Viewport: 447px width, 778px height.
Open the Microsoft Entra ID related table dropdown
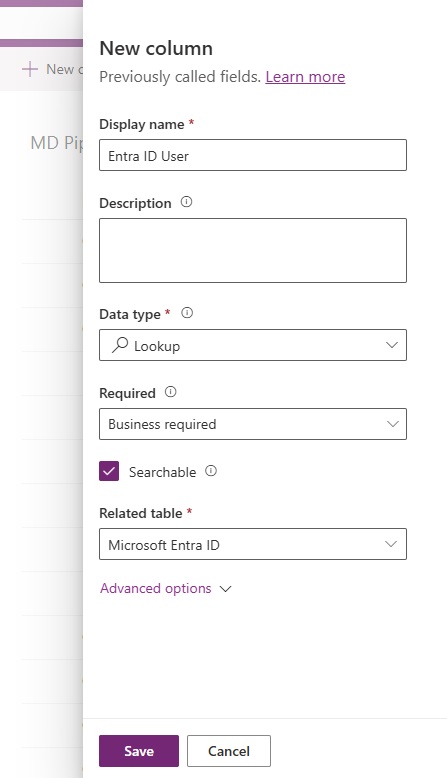click(253, 544)
